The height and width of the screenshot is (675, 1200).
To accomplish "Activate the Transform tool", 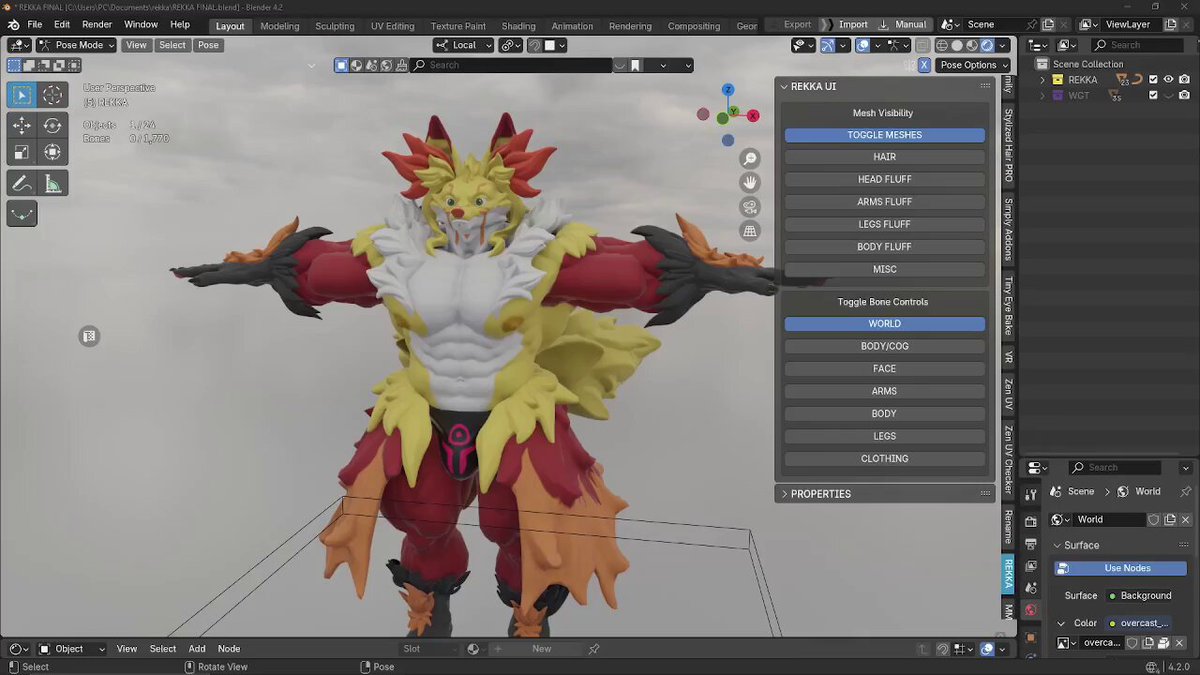I will (x=52, y=153).
